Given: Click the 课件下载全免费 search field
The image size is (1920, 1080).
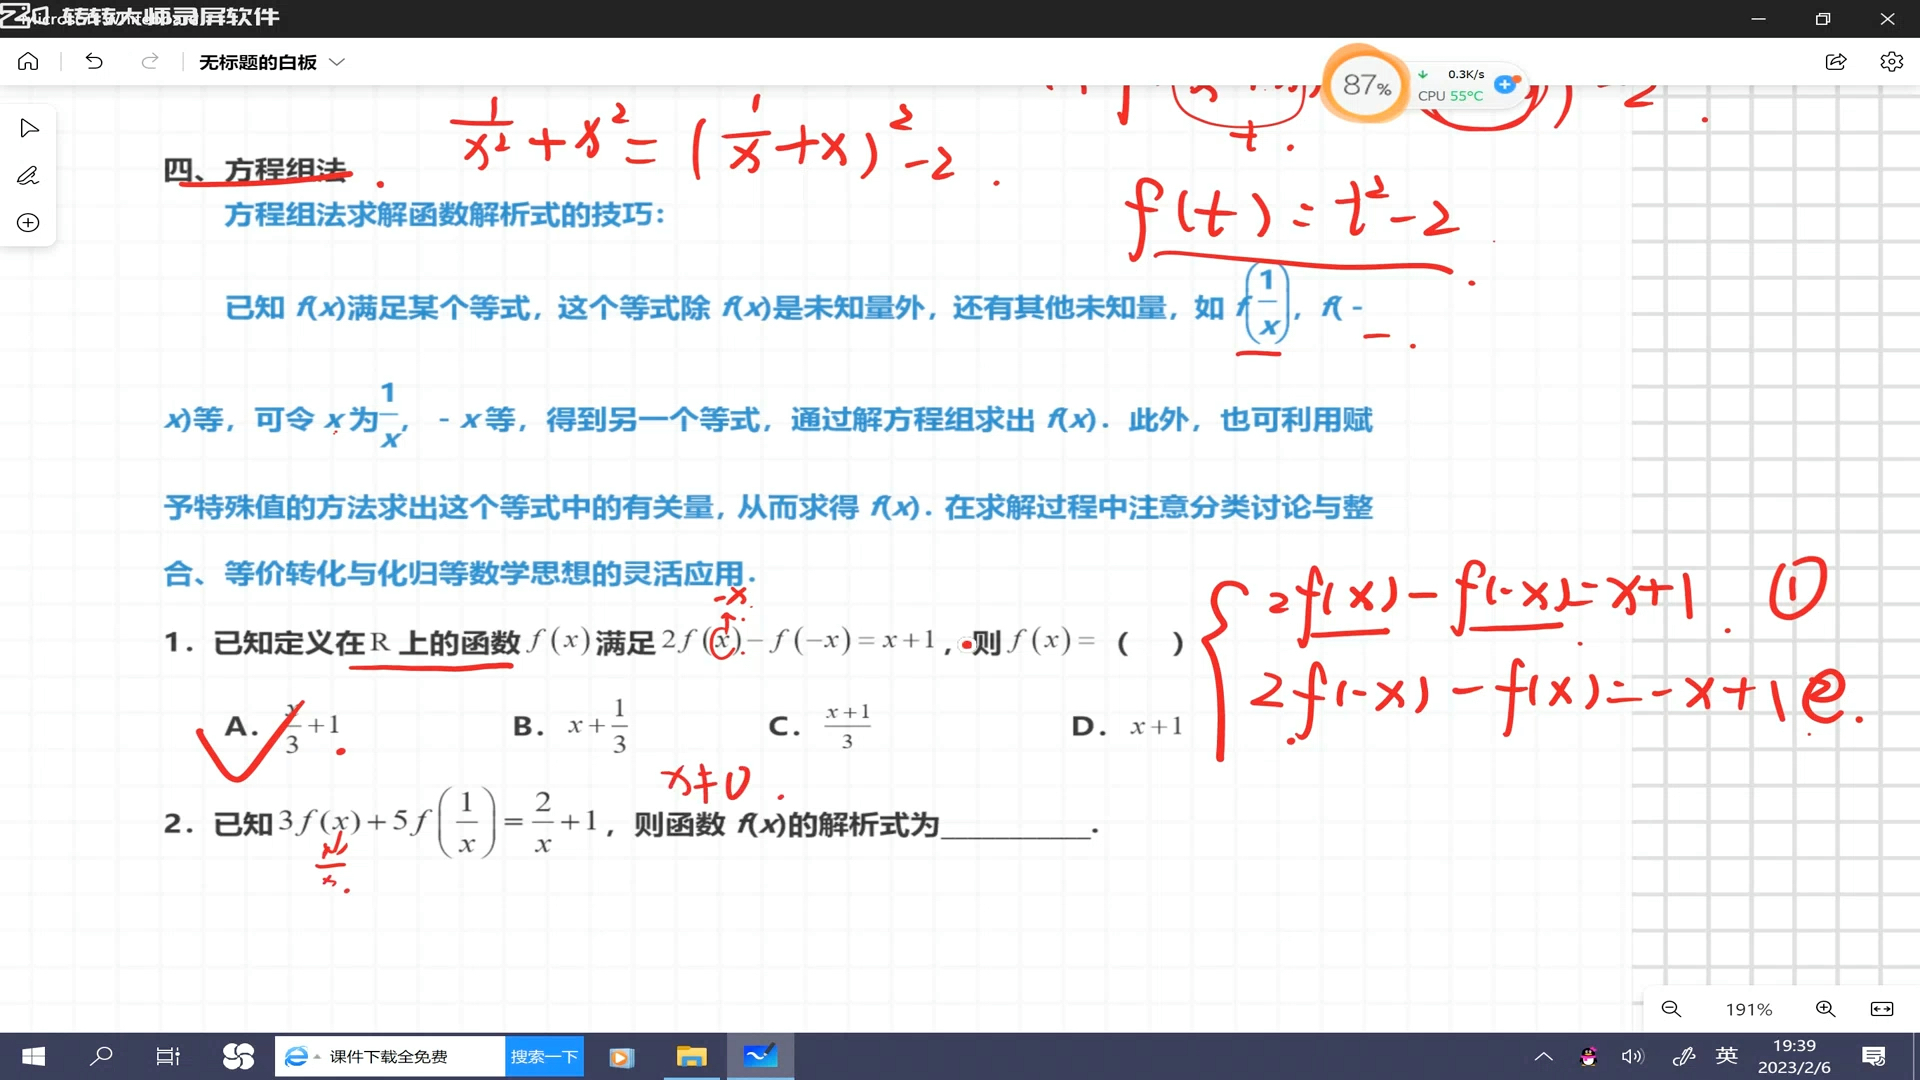Looking at the screenshot, I should 400,1057.
